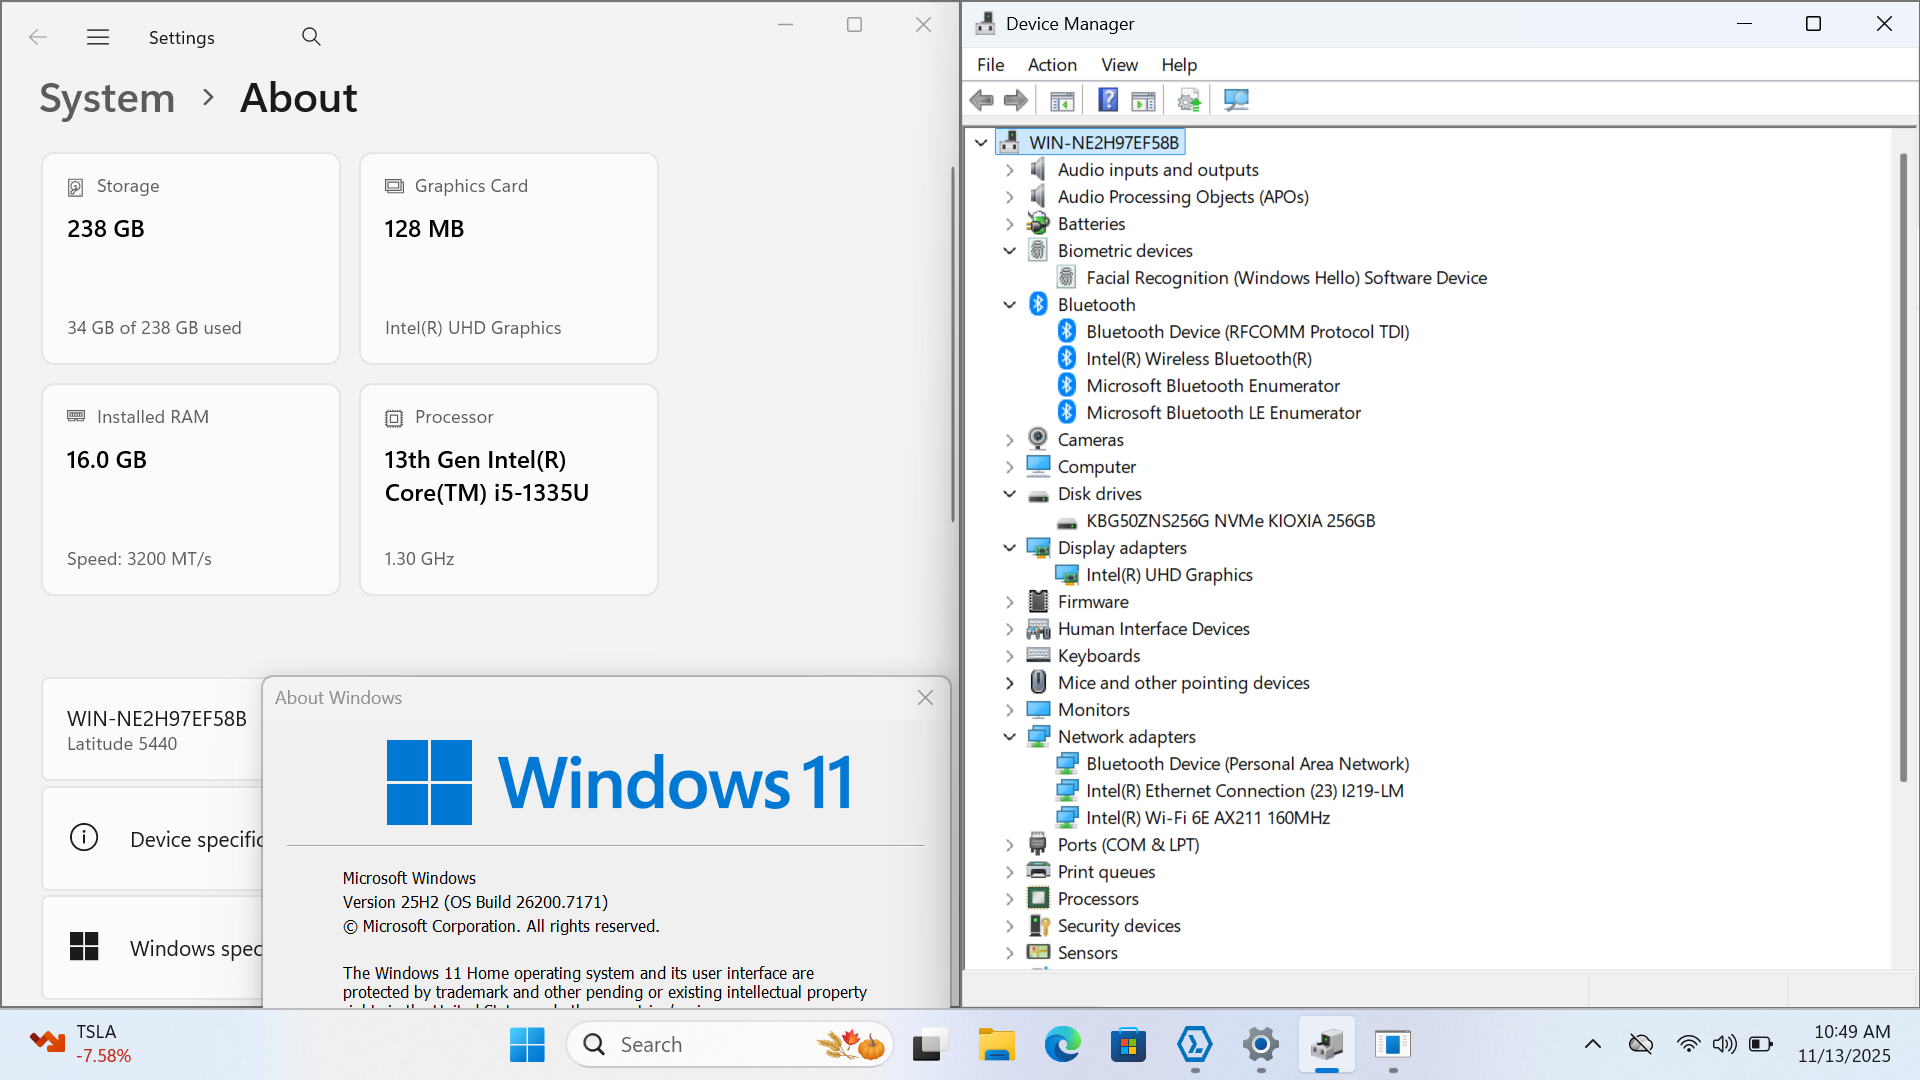The width and height of the screenshot is (1920, 1080).
Task: Click the Settings search magnifier icon
Action: [x=311, y=37]
